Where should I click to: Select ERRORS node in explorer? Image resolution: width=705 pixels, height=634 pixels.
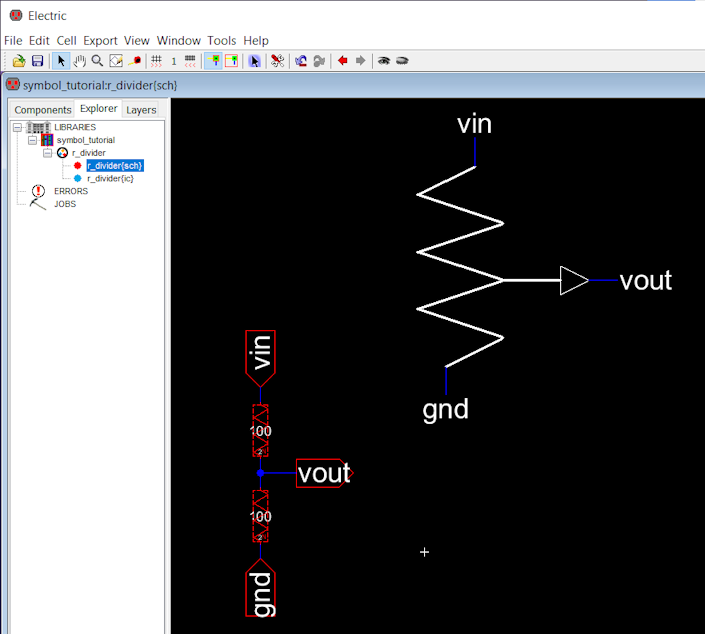71,191
